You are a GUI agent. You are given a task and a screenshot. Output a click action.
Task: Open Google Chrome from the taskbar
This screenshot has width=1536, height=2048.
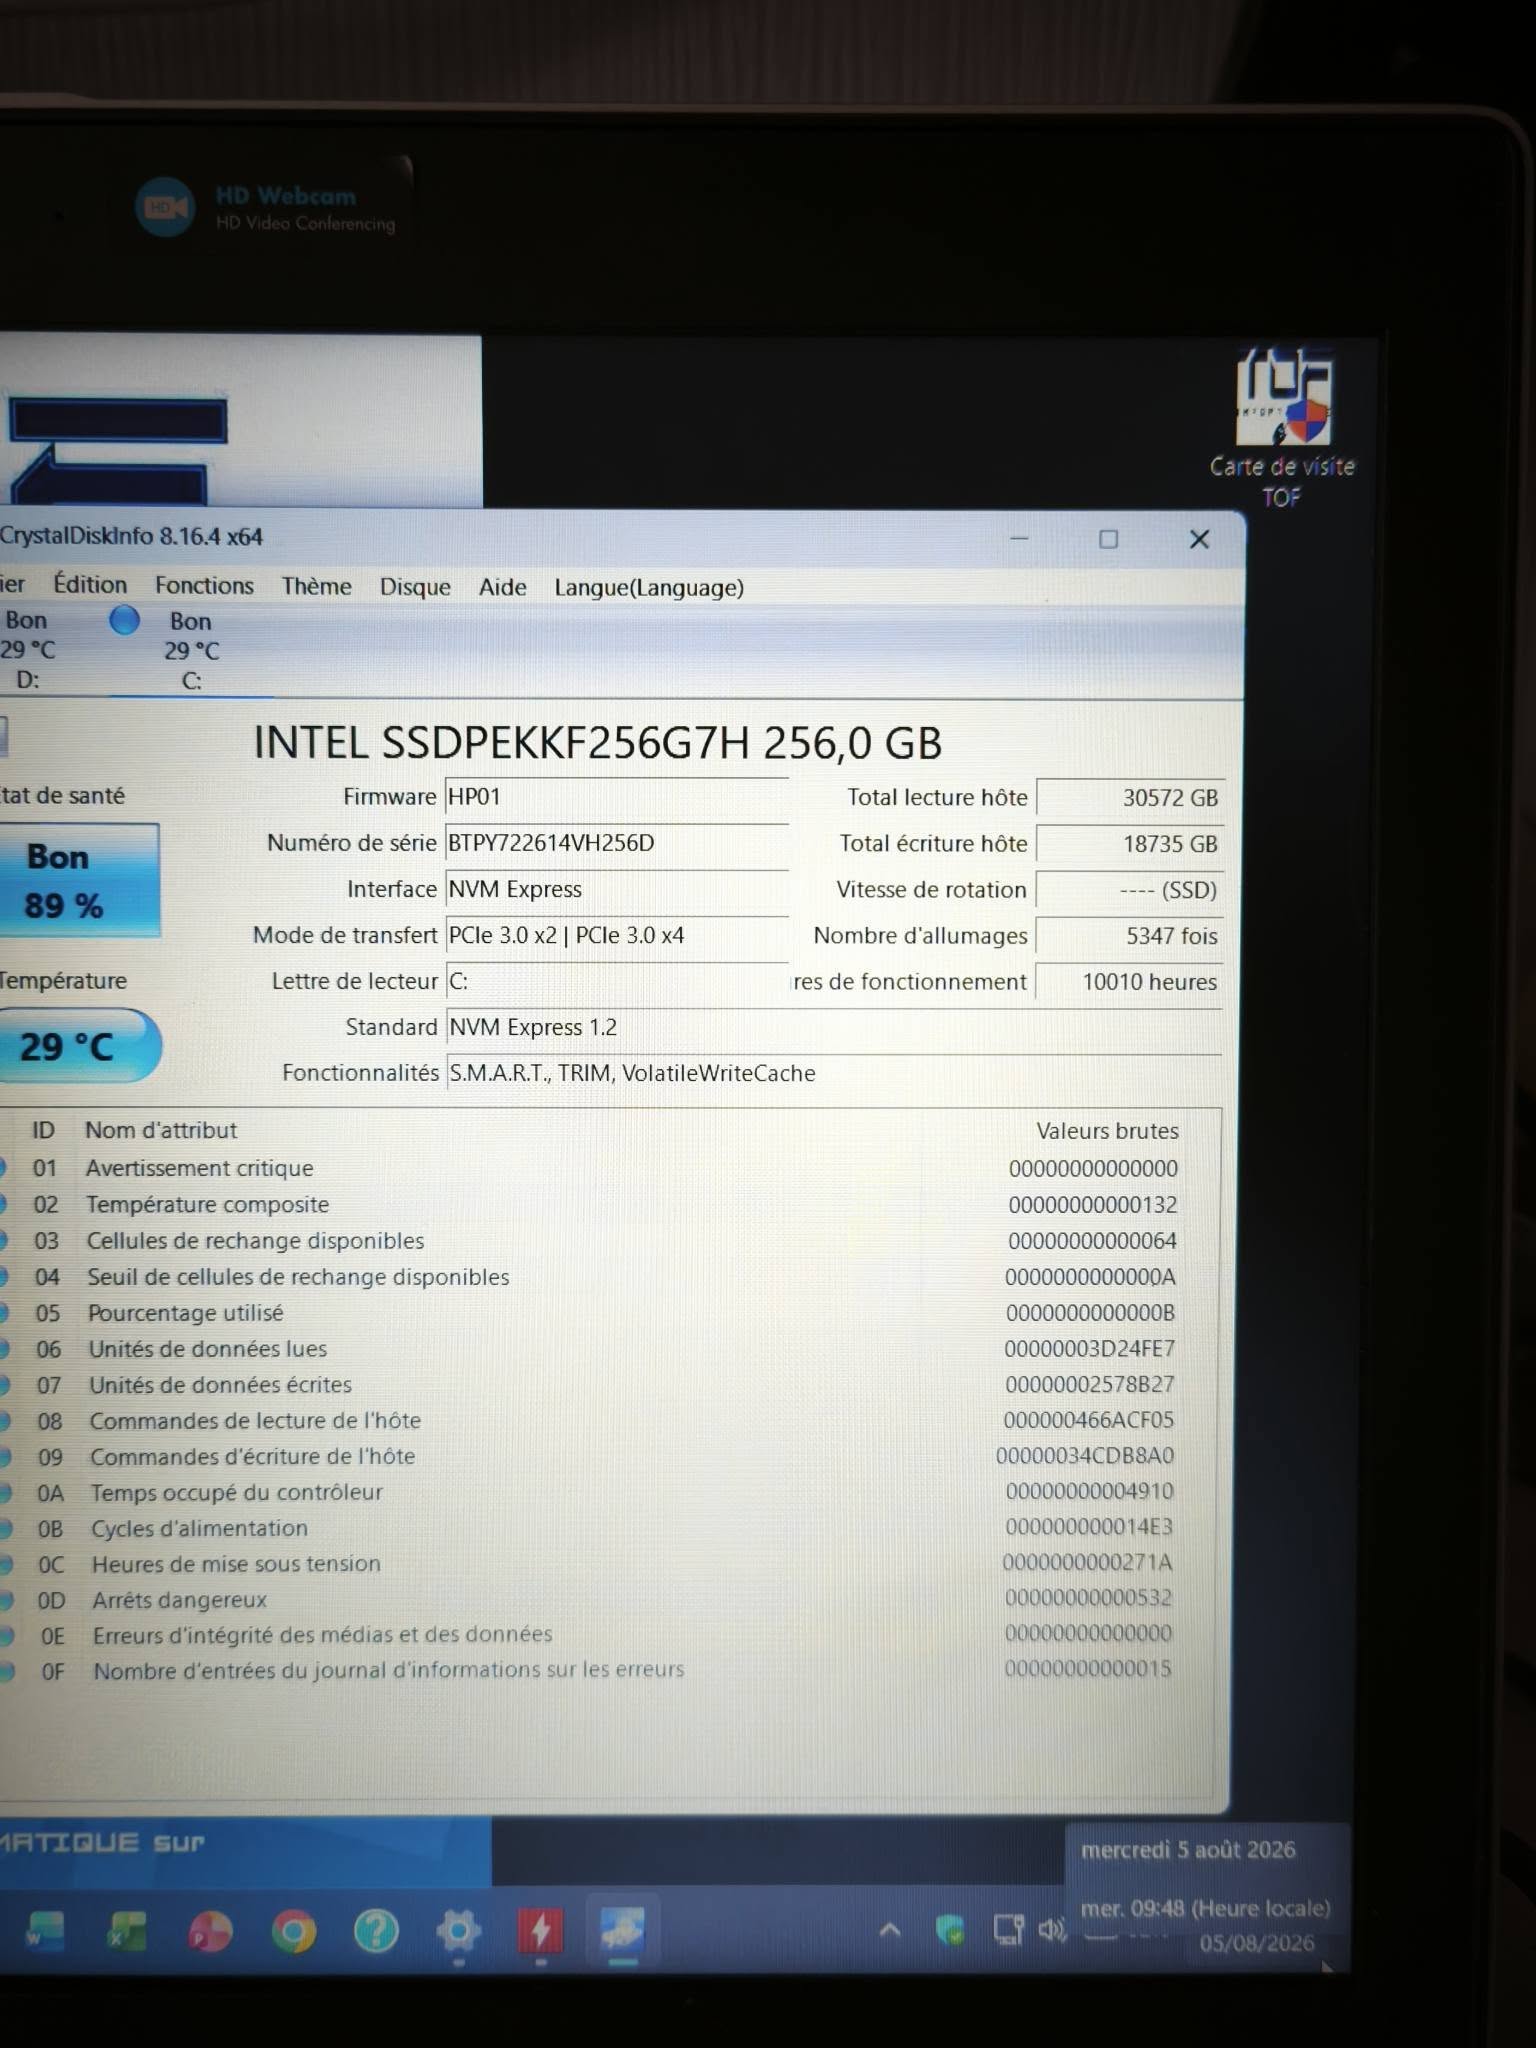tap(293, 1931)
